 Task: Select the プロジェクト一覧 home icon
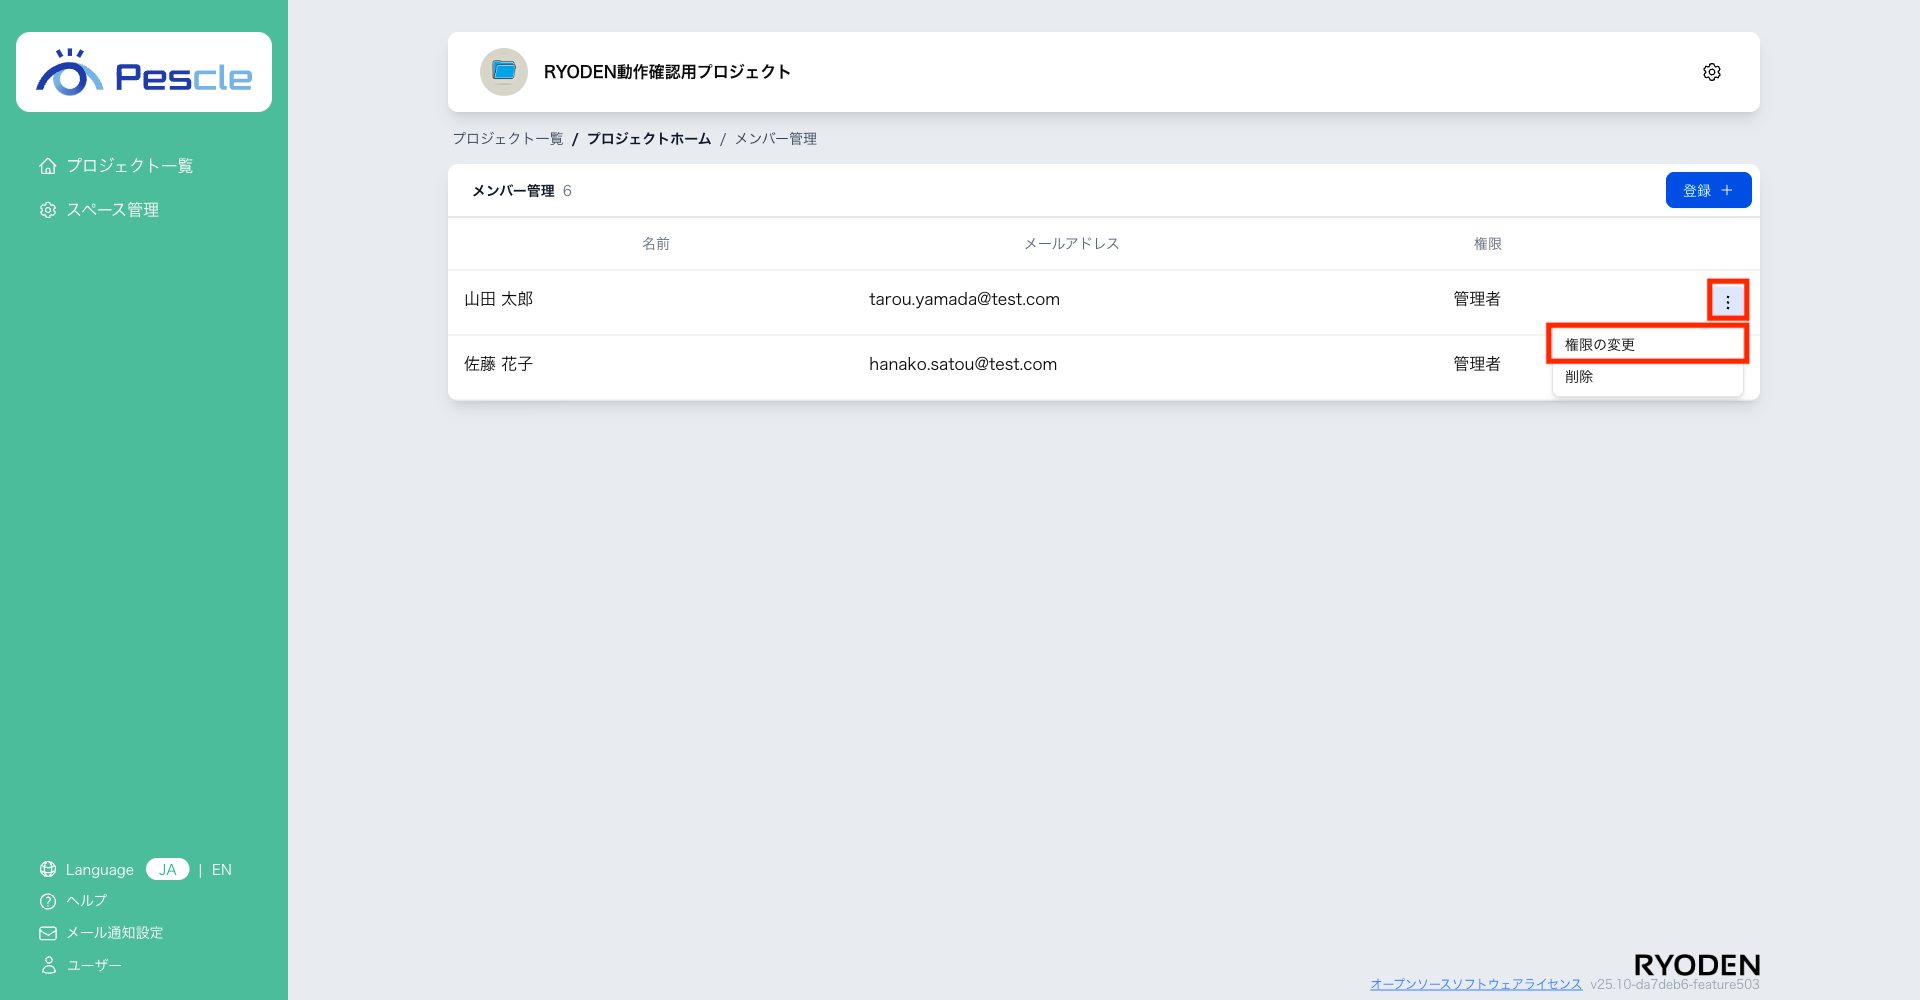click(47, 165)
